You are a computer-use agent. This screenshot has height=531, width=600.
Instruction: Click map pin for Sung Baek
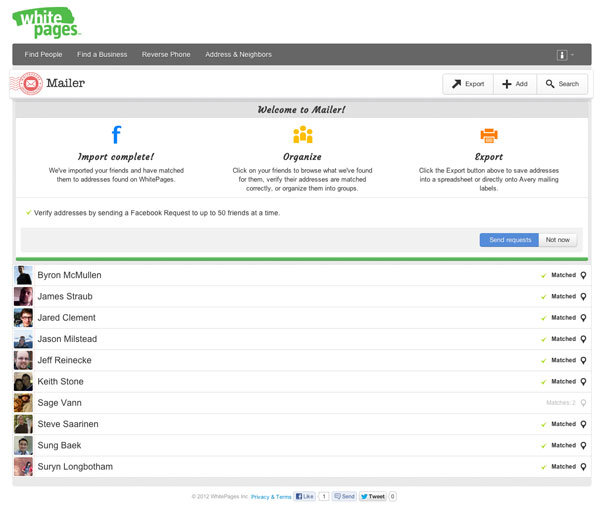click(583, 445)
